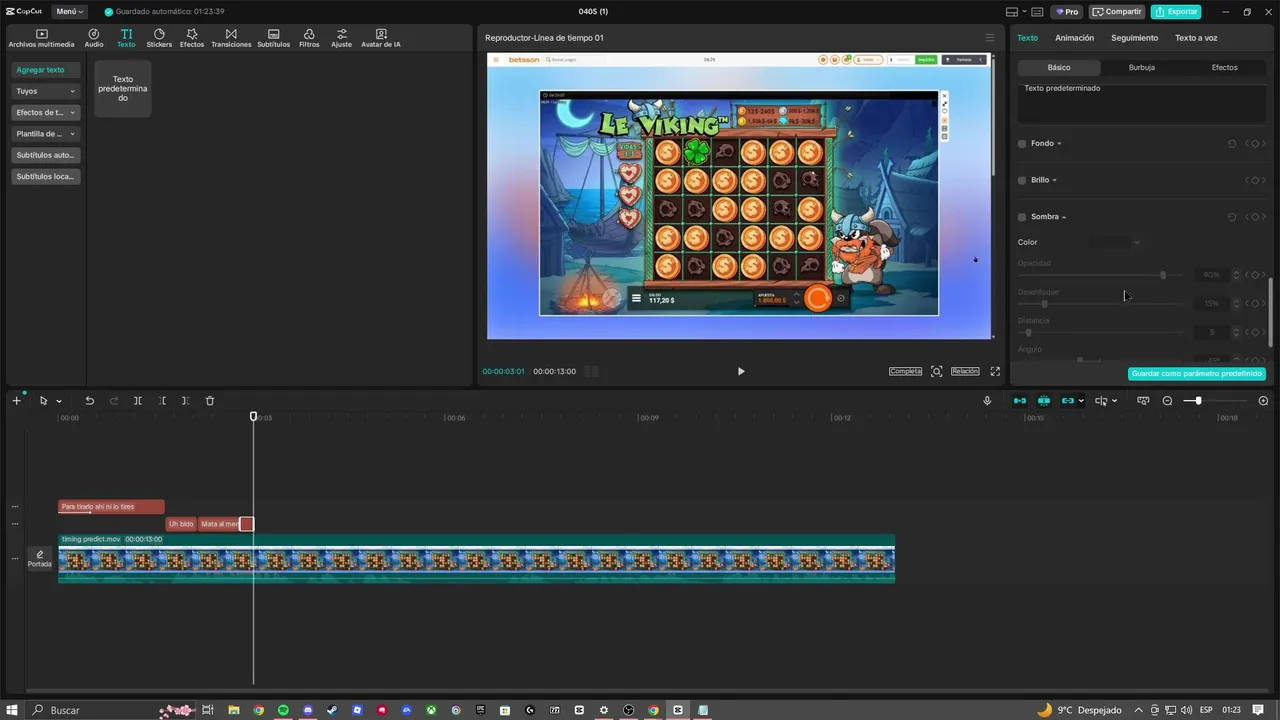This screenshot has width=1280, height=720.
Task: Click the redo arrow in the timeline toolbar
Action: pyautogui.click(x=113, y=401)
